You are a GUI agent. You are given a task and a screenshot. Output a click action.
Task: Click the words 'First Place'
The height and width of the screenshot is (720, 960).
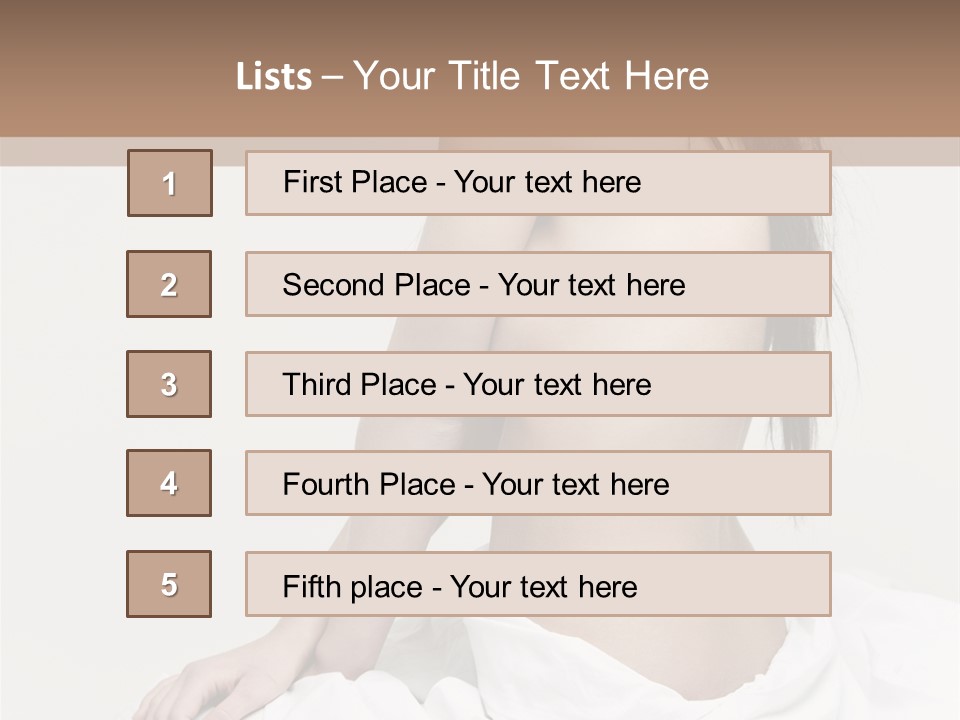tap(355, 182)
